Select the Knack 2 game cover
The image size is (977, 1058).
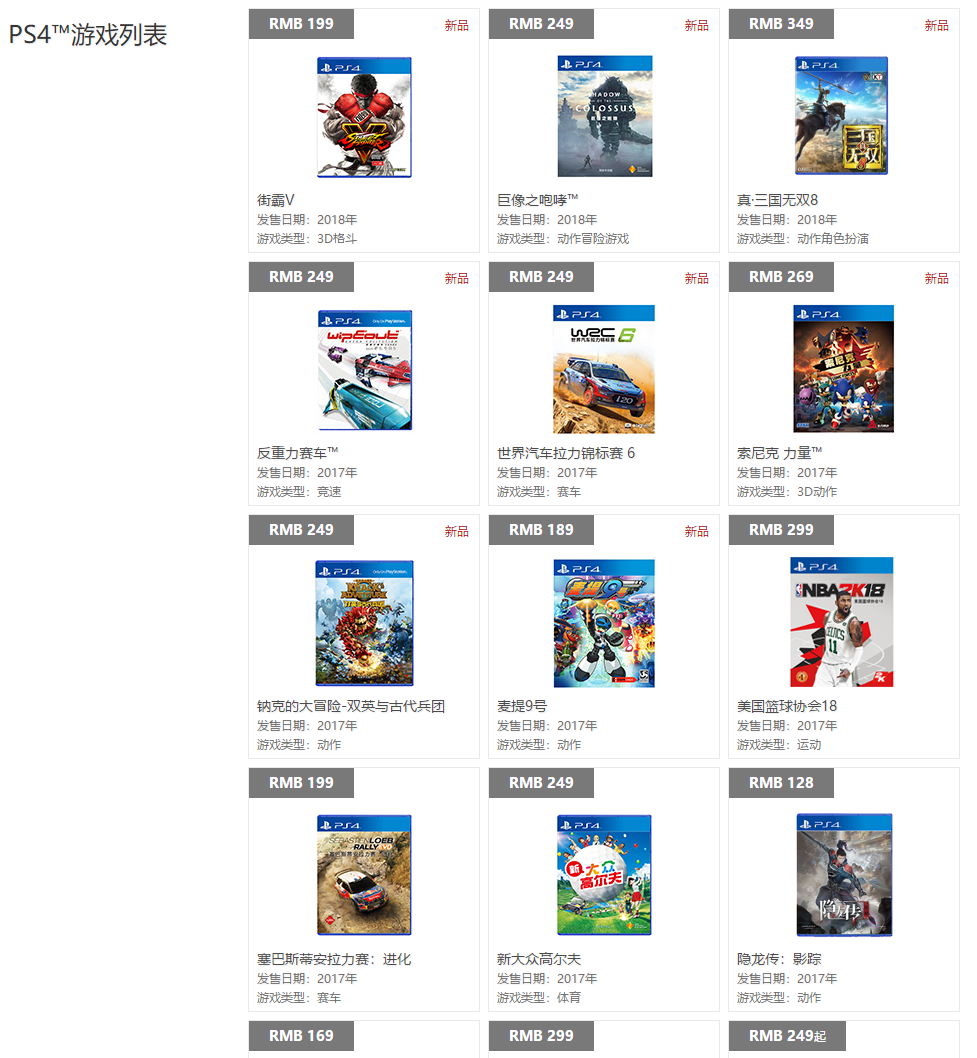(364, 623)
